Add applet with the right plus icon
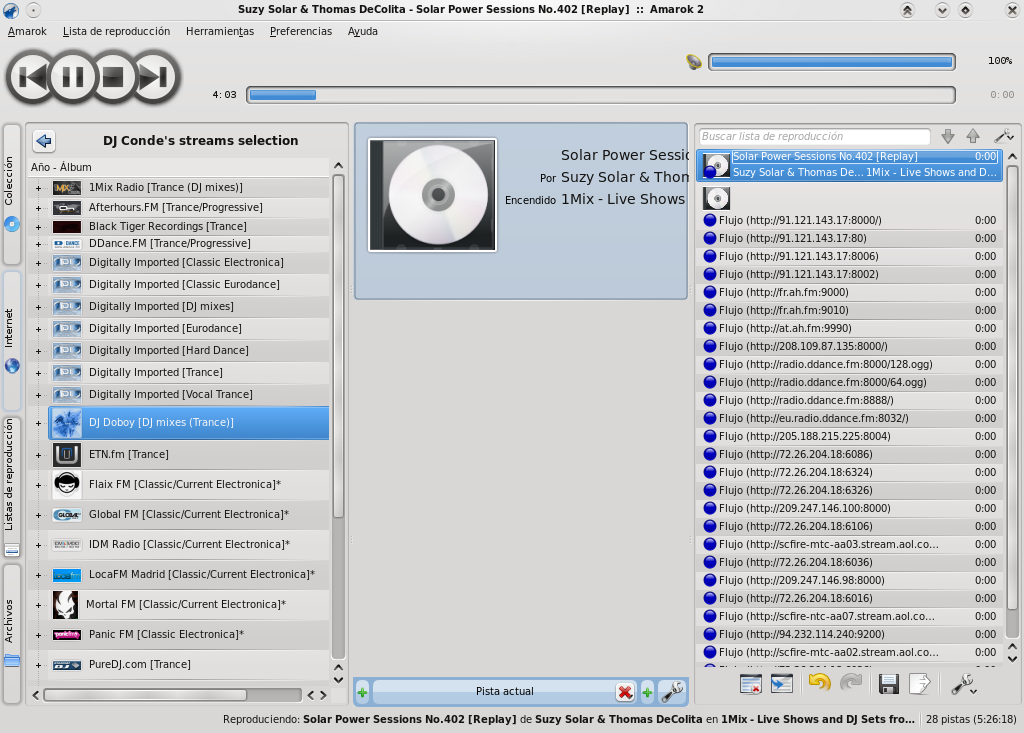1024x733 pixels. point(647,692)
